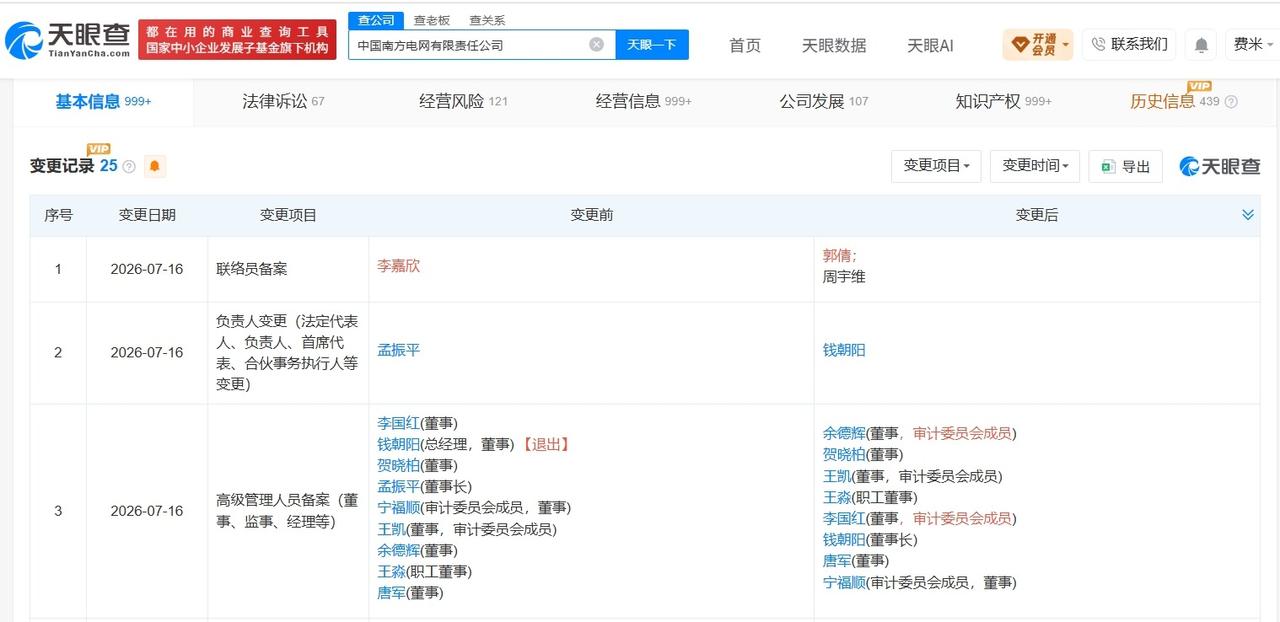
Task: Open 余德辉 in the 变更后 list
Action: click(x=844, y=433)
